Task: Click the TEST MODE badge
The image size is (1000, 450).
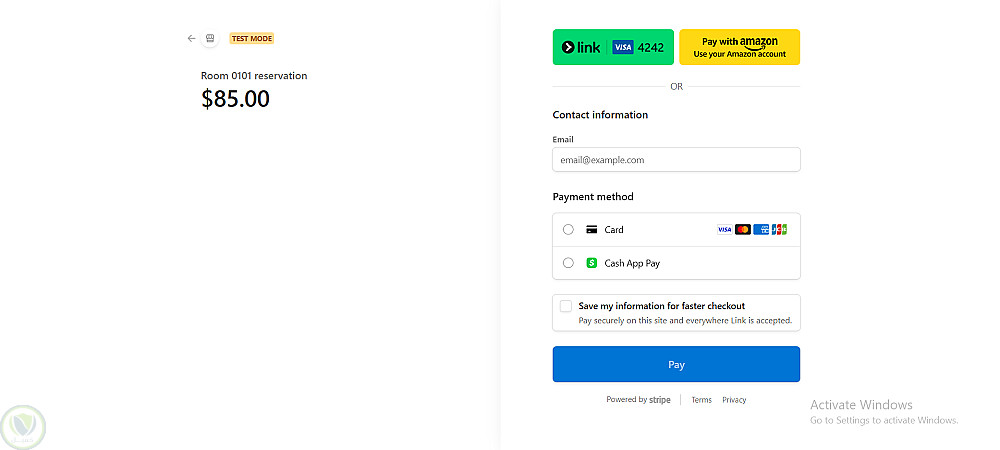Action: pos(251,39)
